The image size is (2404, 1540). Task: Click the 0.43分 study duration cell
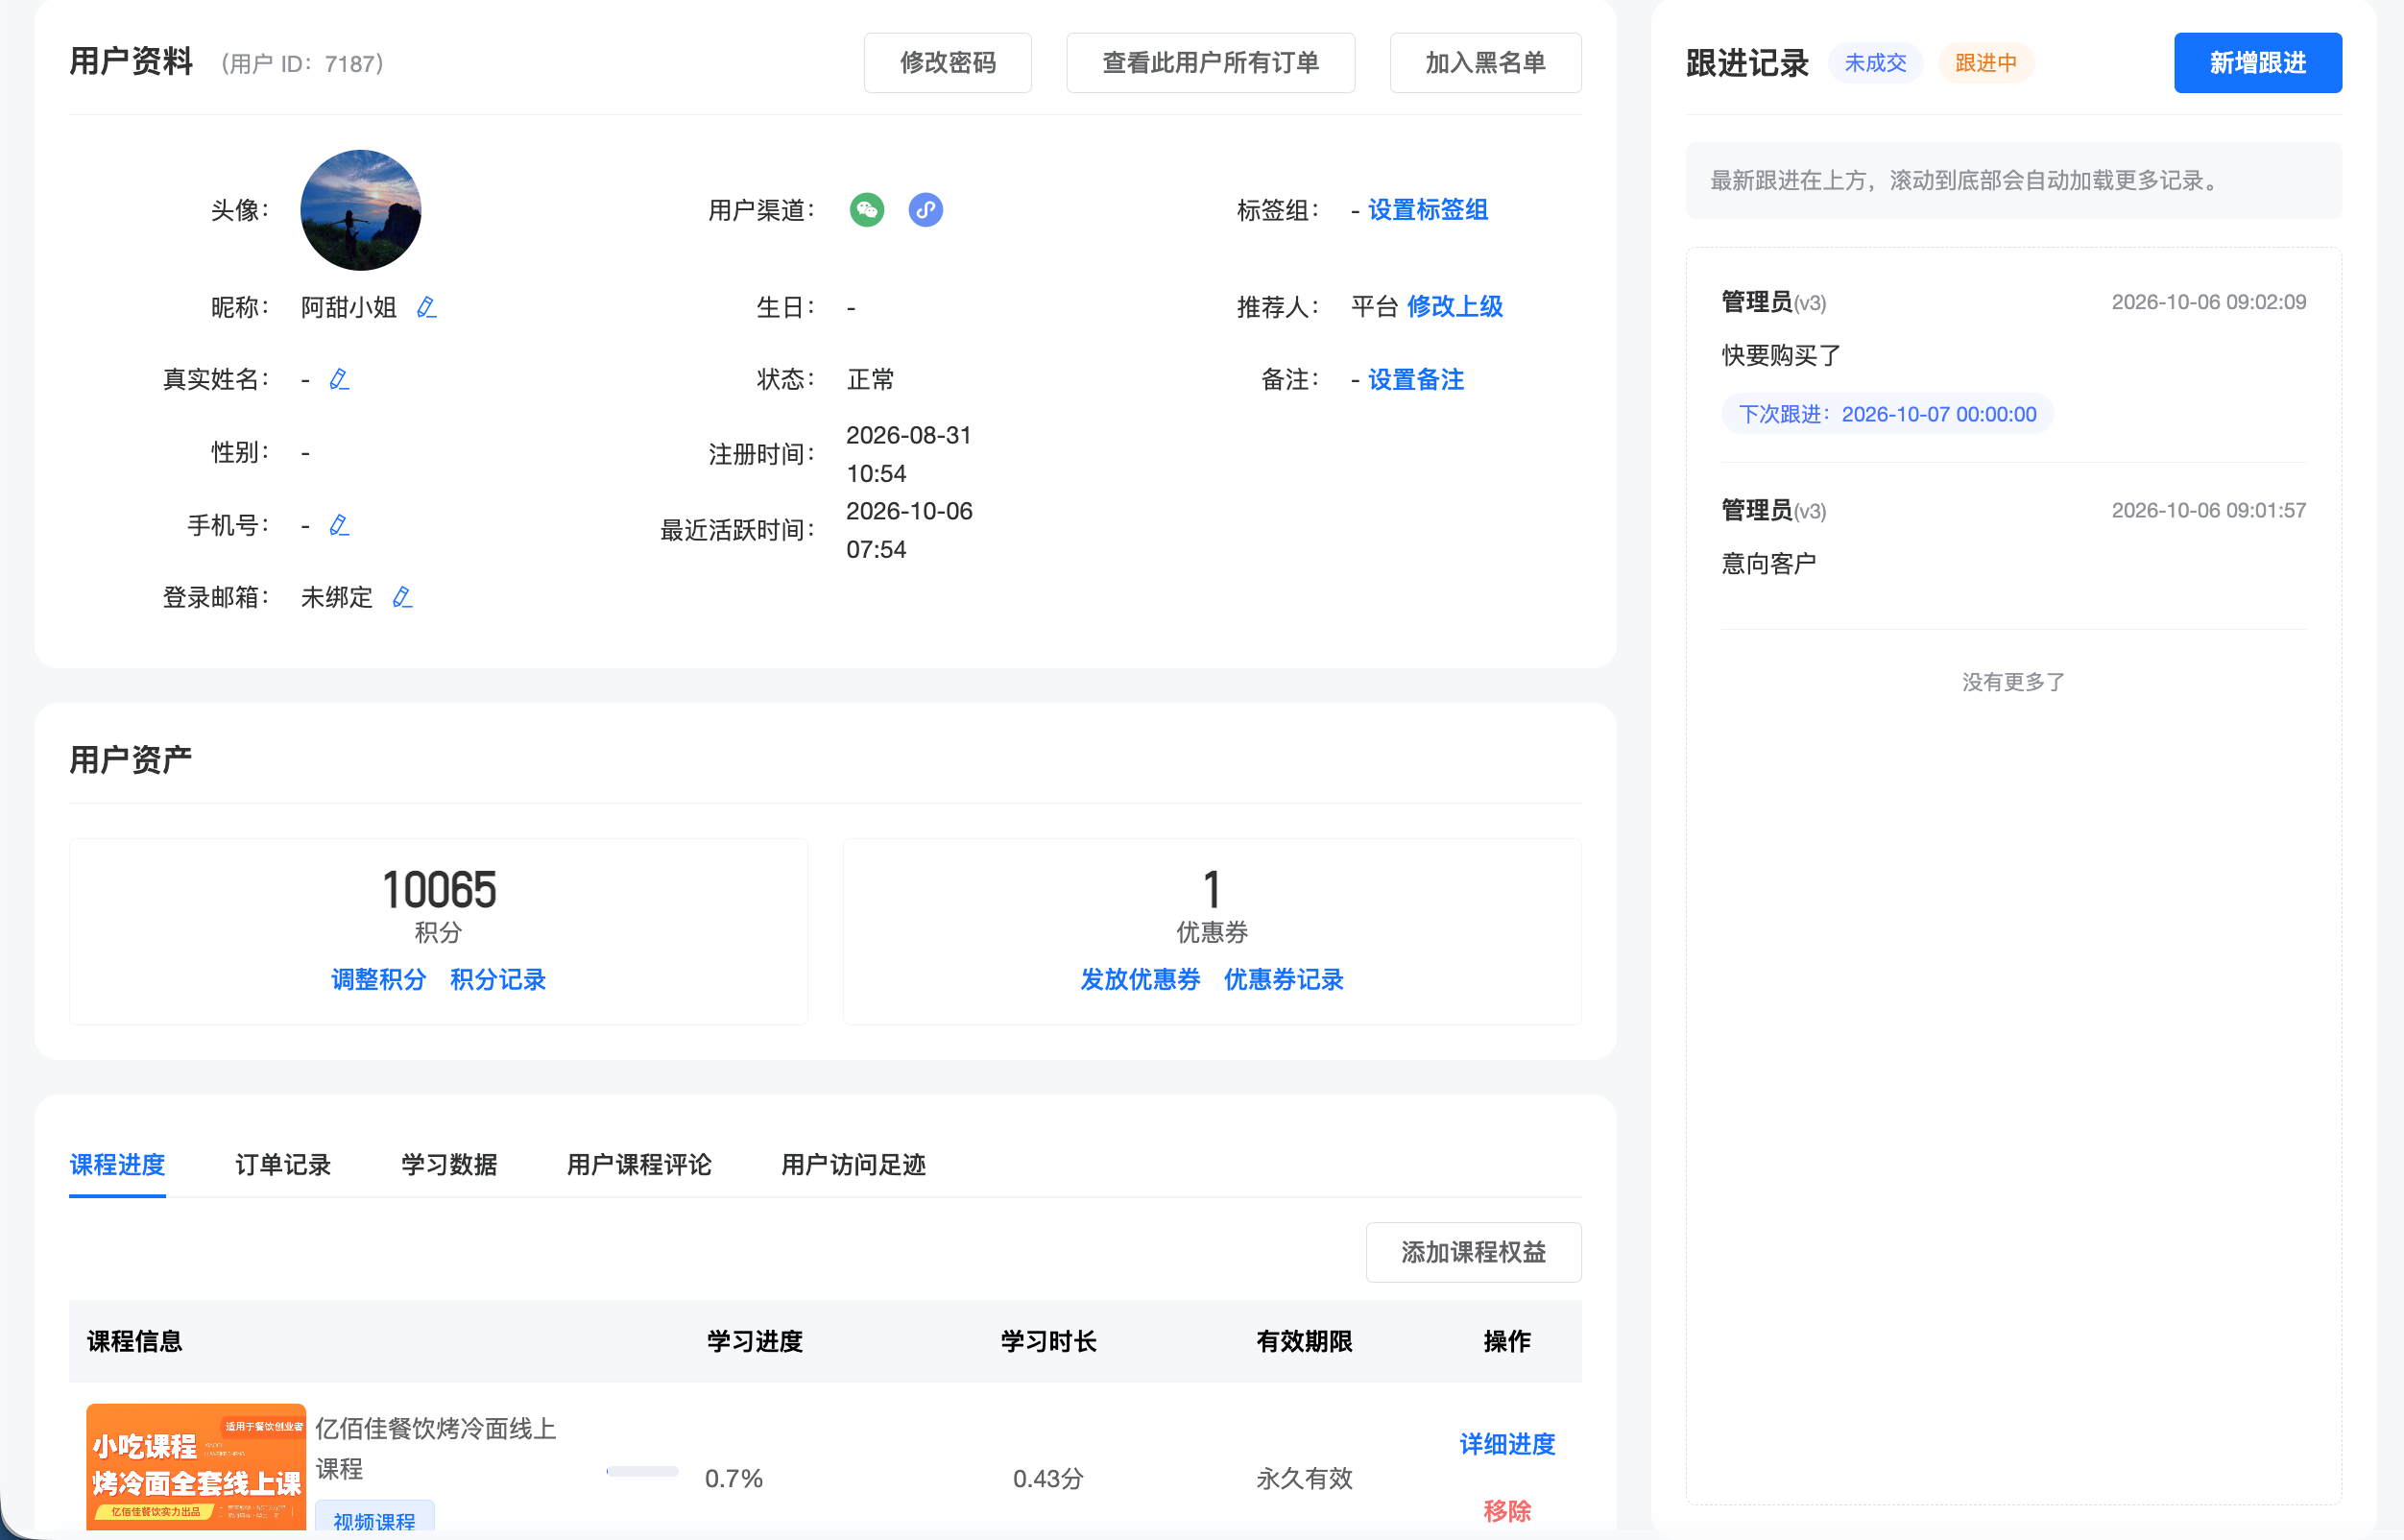[1048, 1478]
